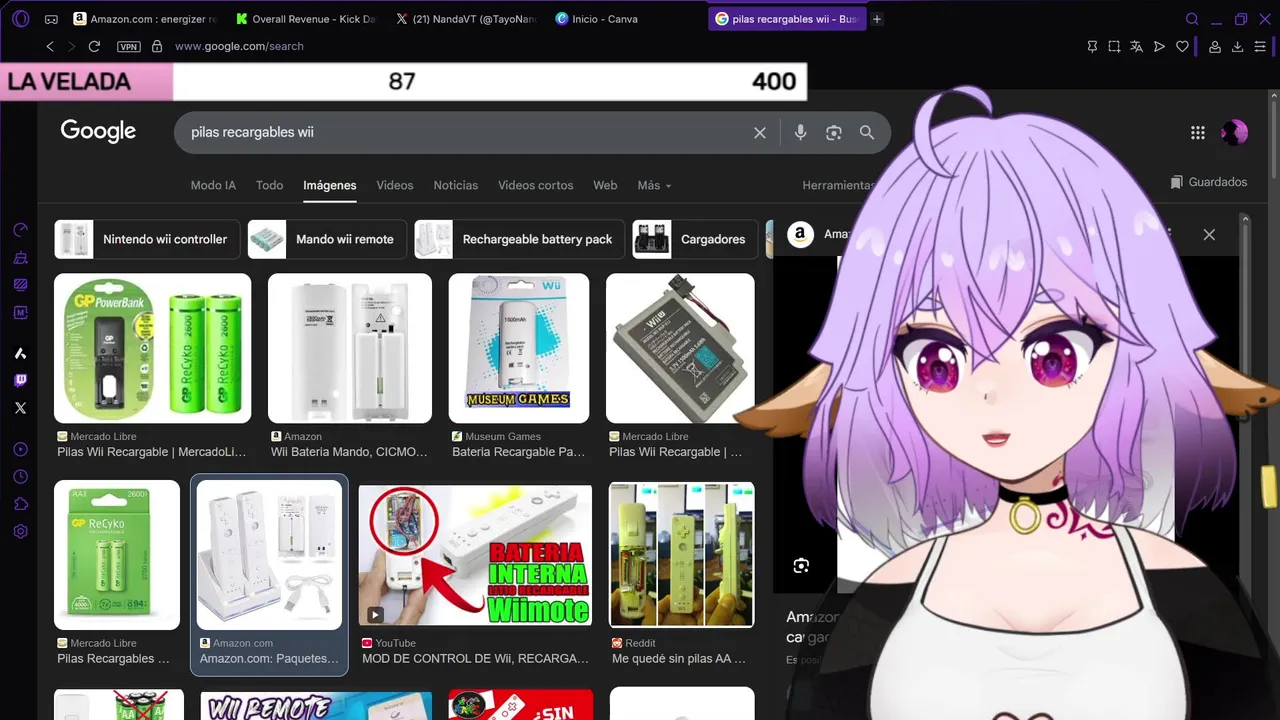Open the profile icon in browser toolbar

1215,46
